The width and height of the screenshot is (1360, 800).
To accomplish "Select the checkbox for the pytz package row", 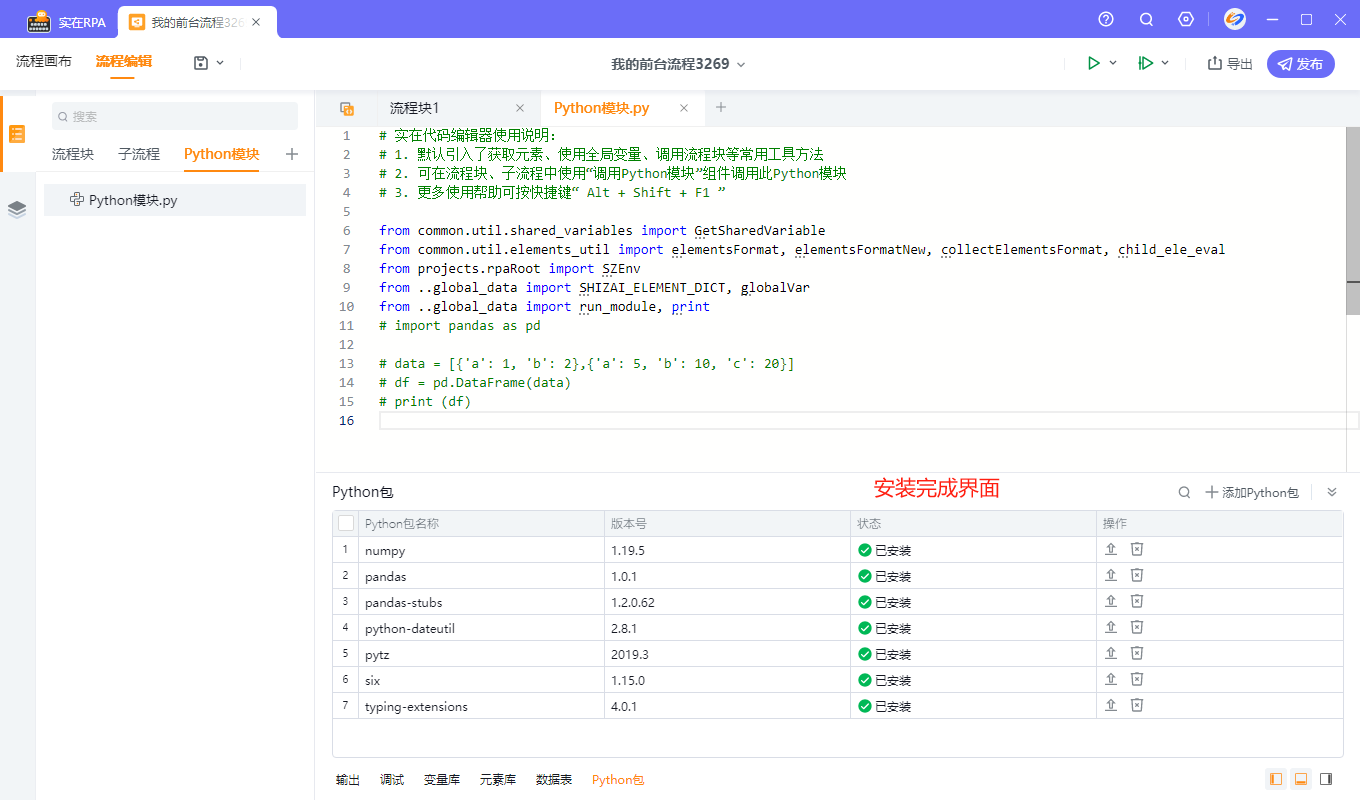I will click(x=345, y=653).
